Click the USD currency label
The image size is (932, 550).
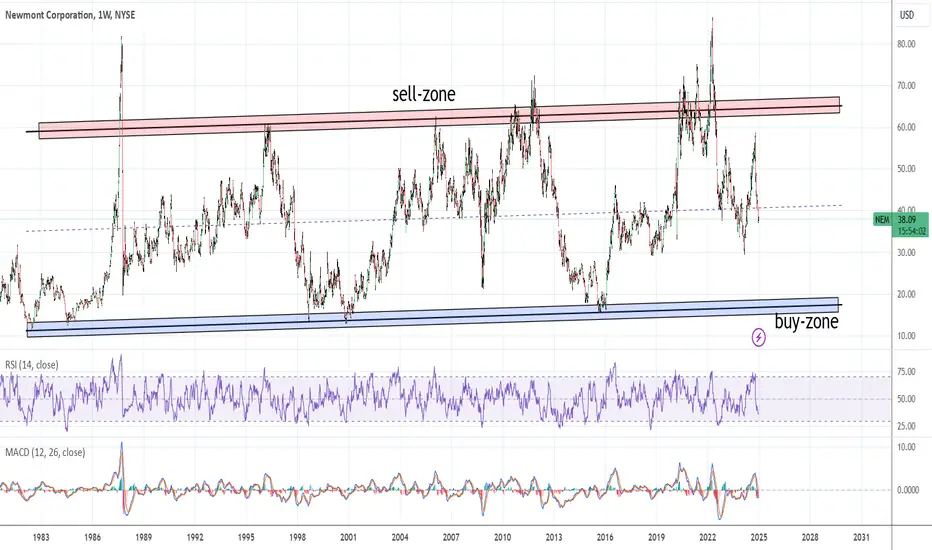pos(906,15)
